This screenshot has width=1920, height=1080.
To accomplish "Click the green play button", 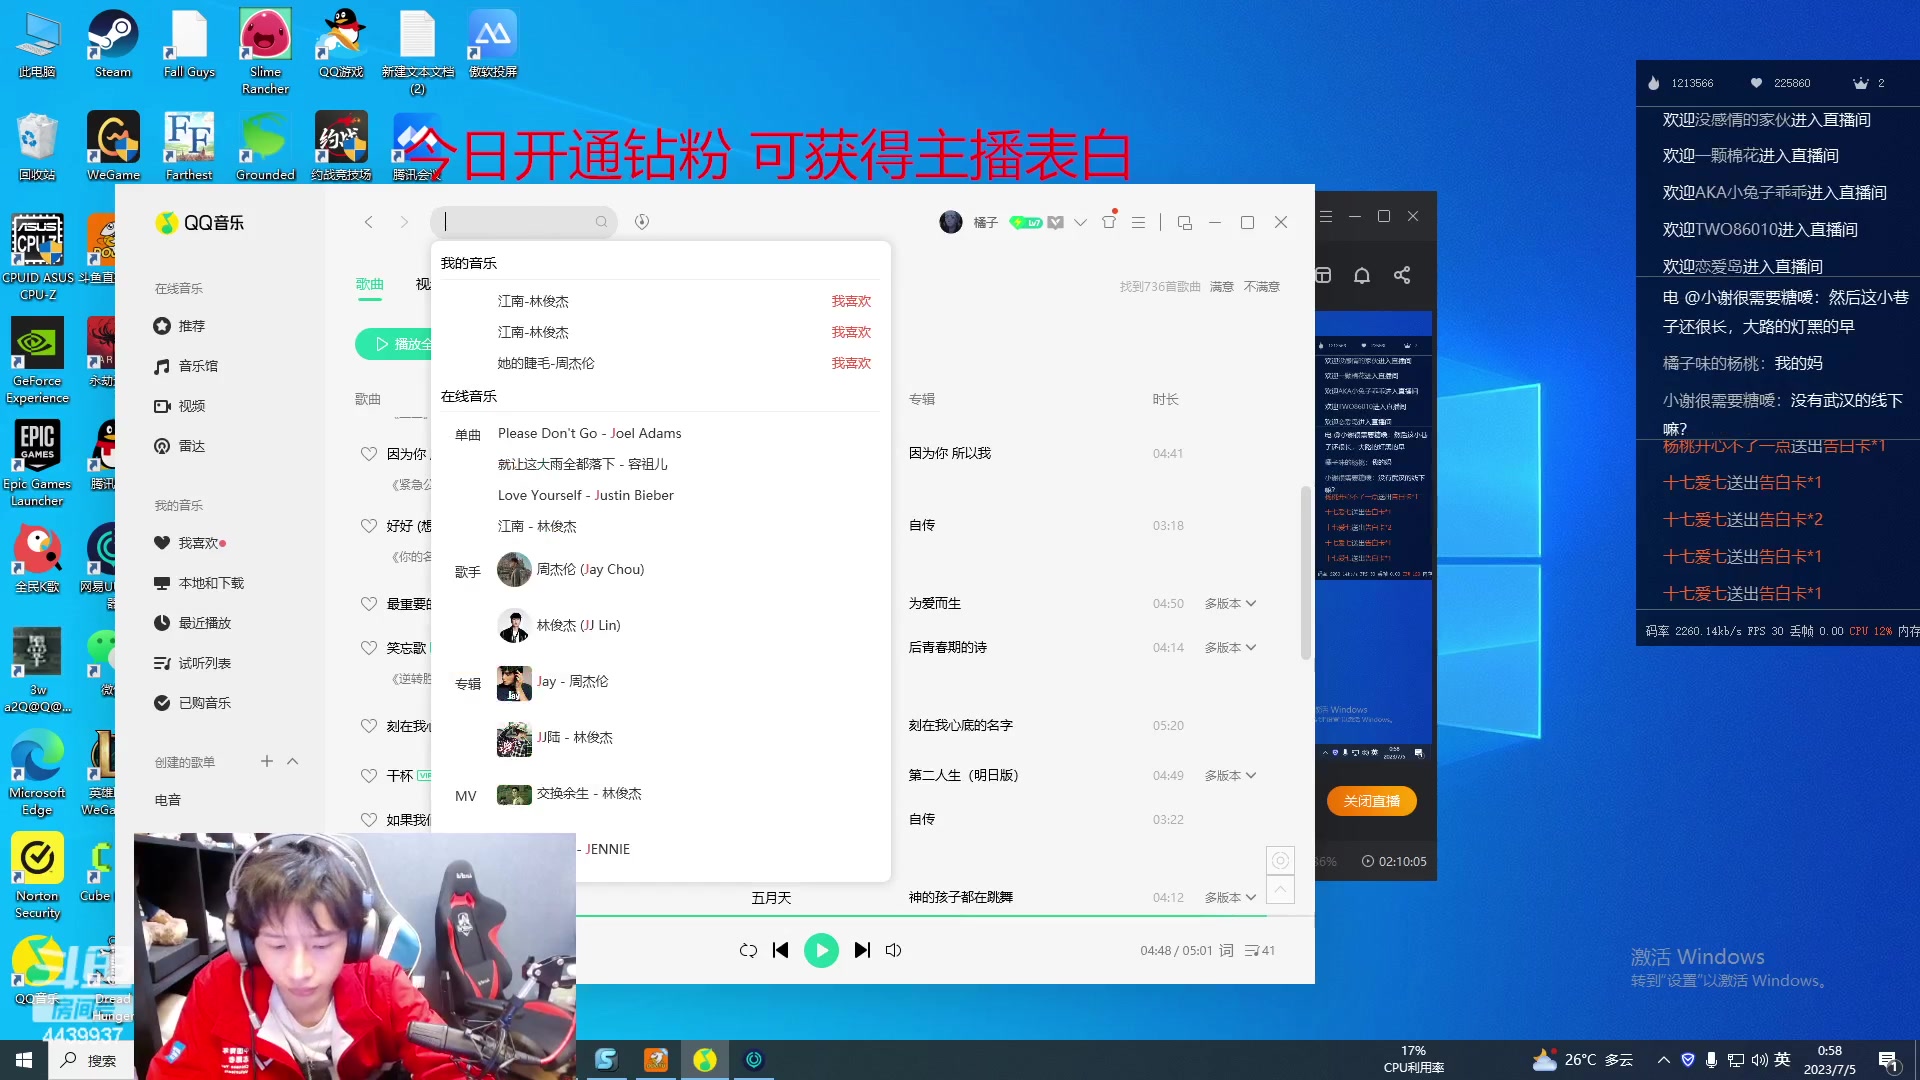I will pos(821,950).
